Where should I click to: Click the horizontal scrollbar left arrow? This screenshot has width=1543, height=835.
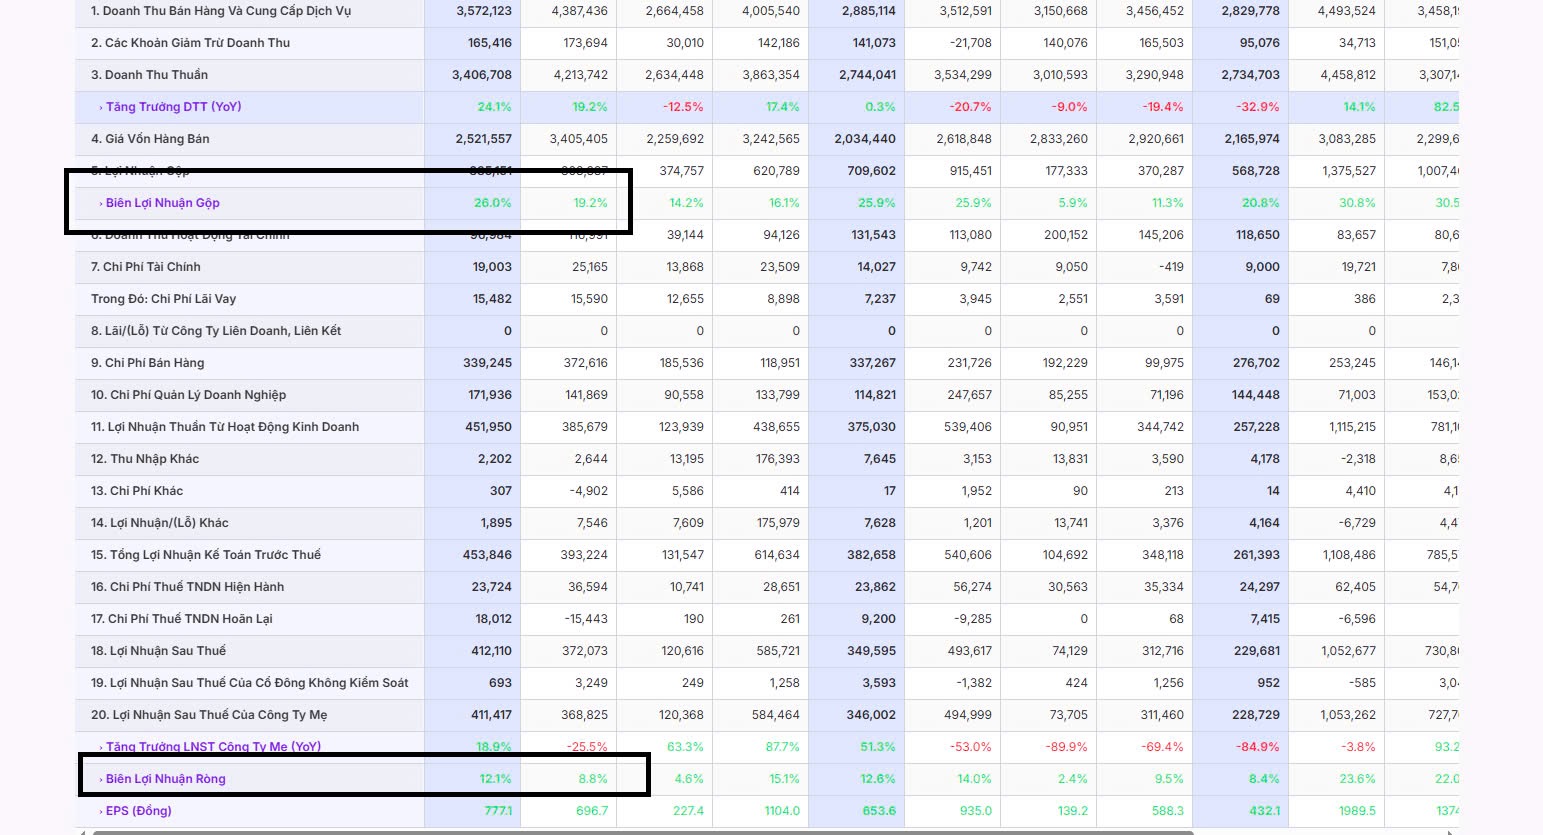(82, 831)
